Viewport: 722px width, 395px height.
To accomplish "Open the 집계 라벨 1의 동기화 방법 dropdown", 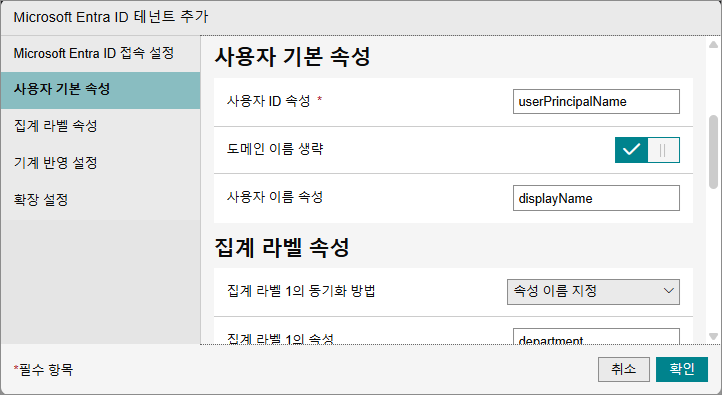I will [593, 291].
